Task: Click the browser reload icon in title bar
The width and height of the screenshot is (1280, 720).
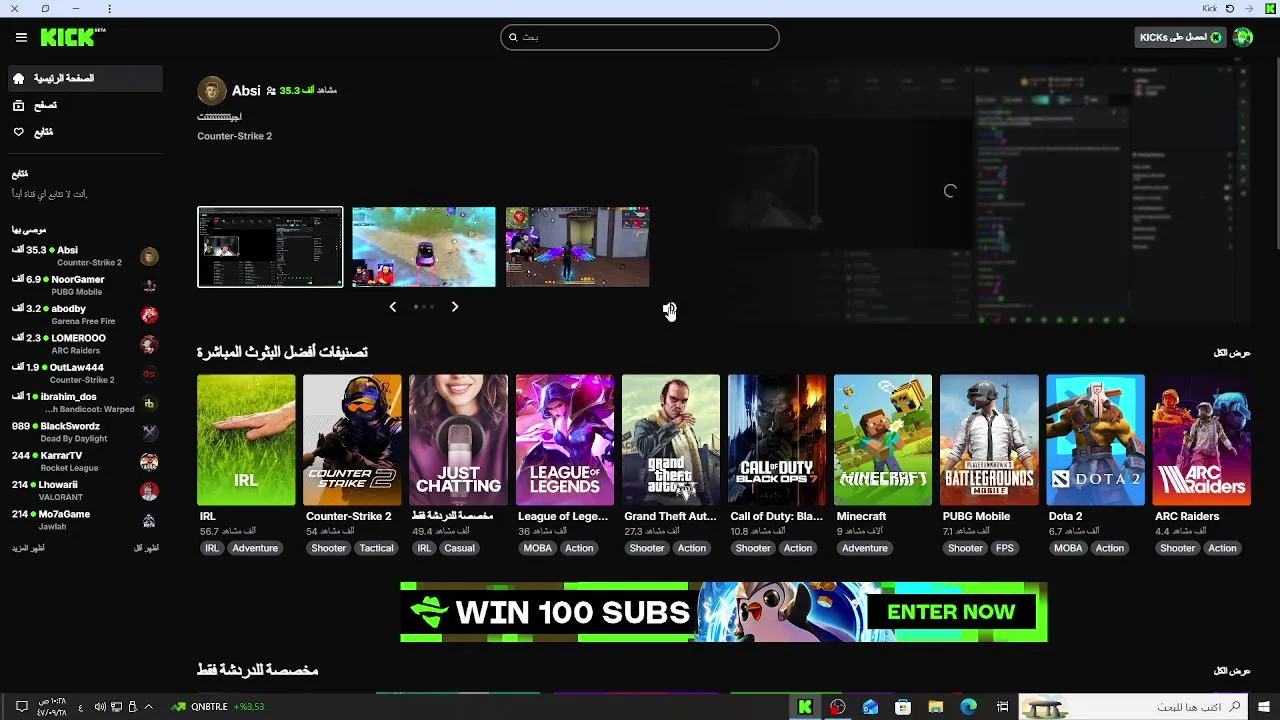Action: tap(1230, 8)
